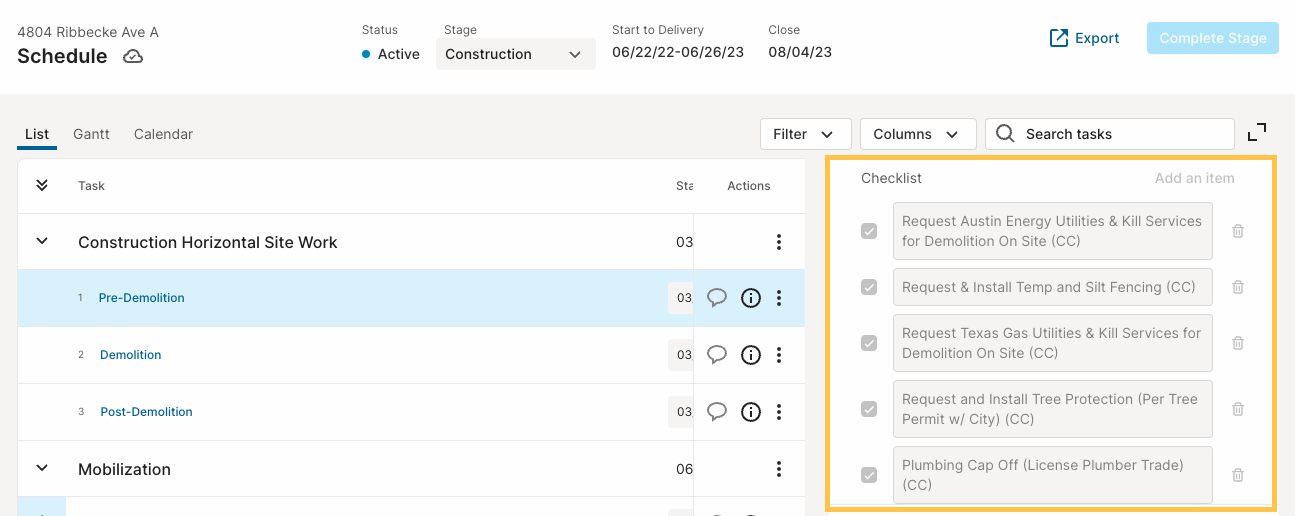Open comments for Pre-Demolition task
The width and height of the screenshot is (1295, 516).
[717, 298]
